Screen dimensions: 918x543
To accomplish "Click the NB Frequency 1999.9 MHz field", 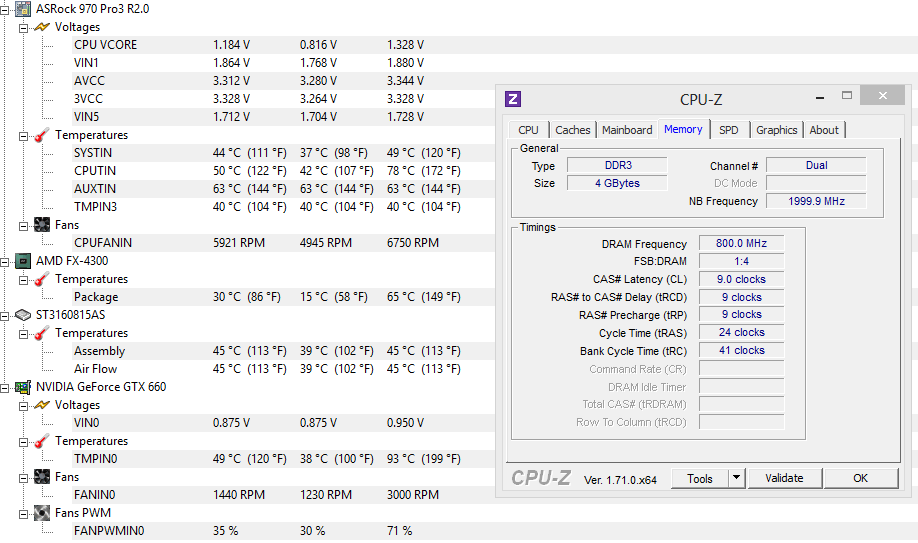I will tap(816, 201).
